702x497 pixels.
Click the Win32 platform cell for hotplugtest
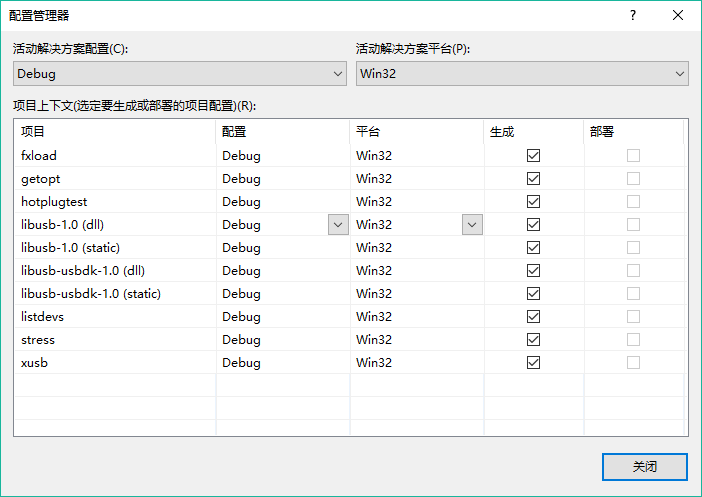coord(417,202)
